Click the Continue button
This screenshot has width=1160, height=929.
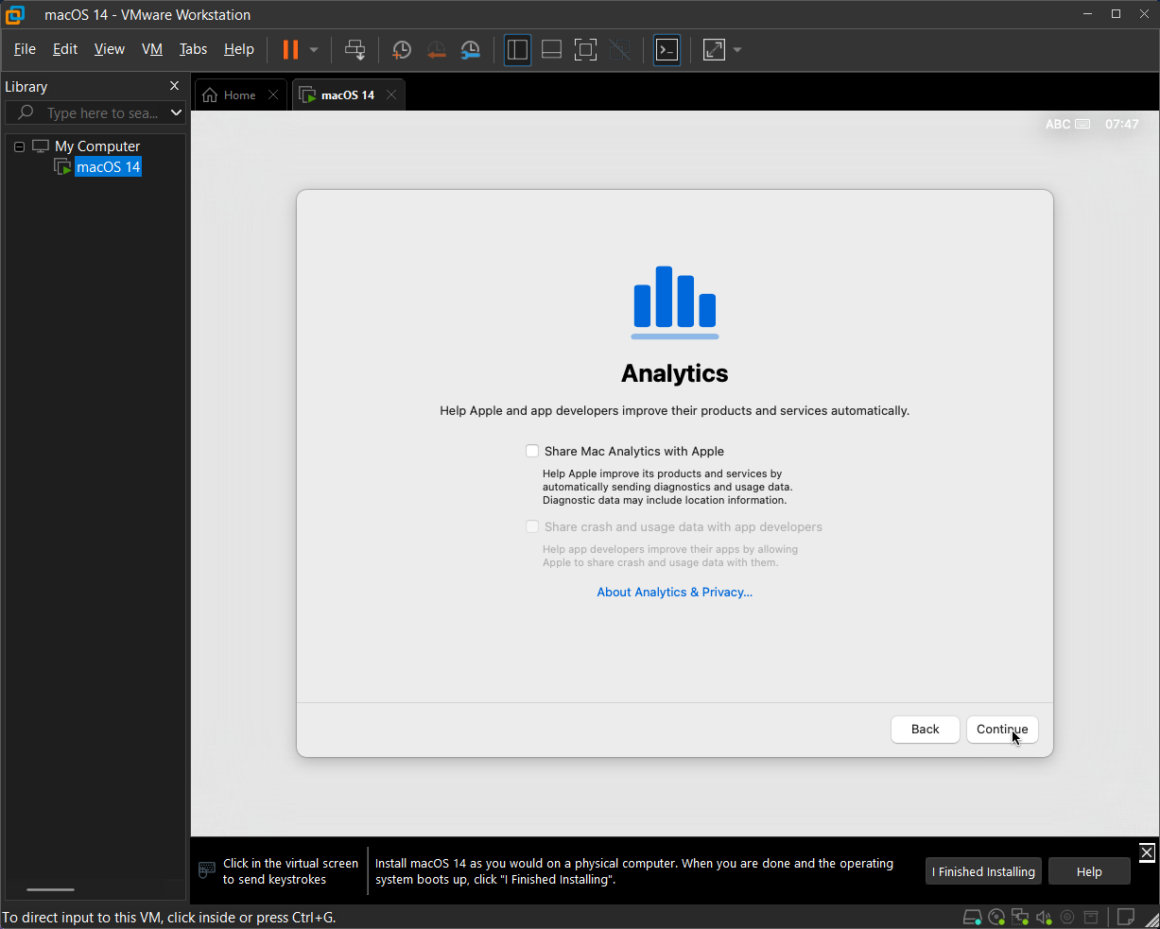1002,729
